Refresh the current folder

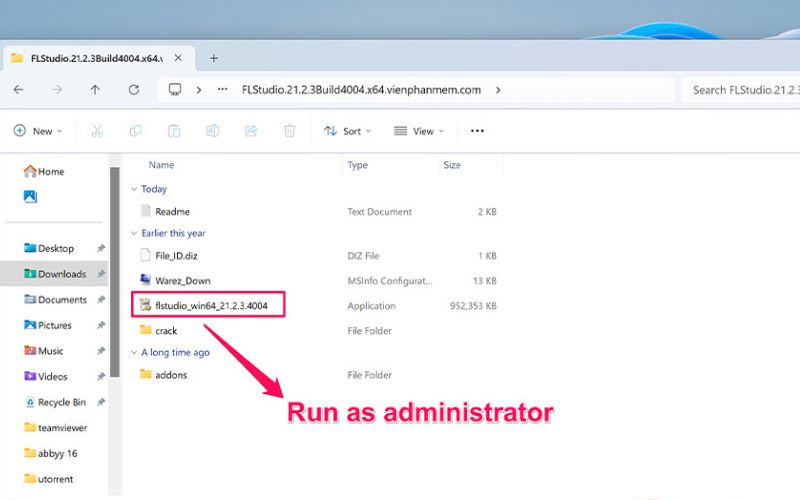[134, 90]
